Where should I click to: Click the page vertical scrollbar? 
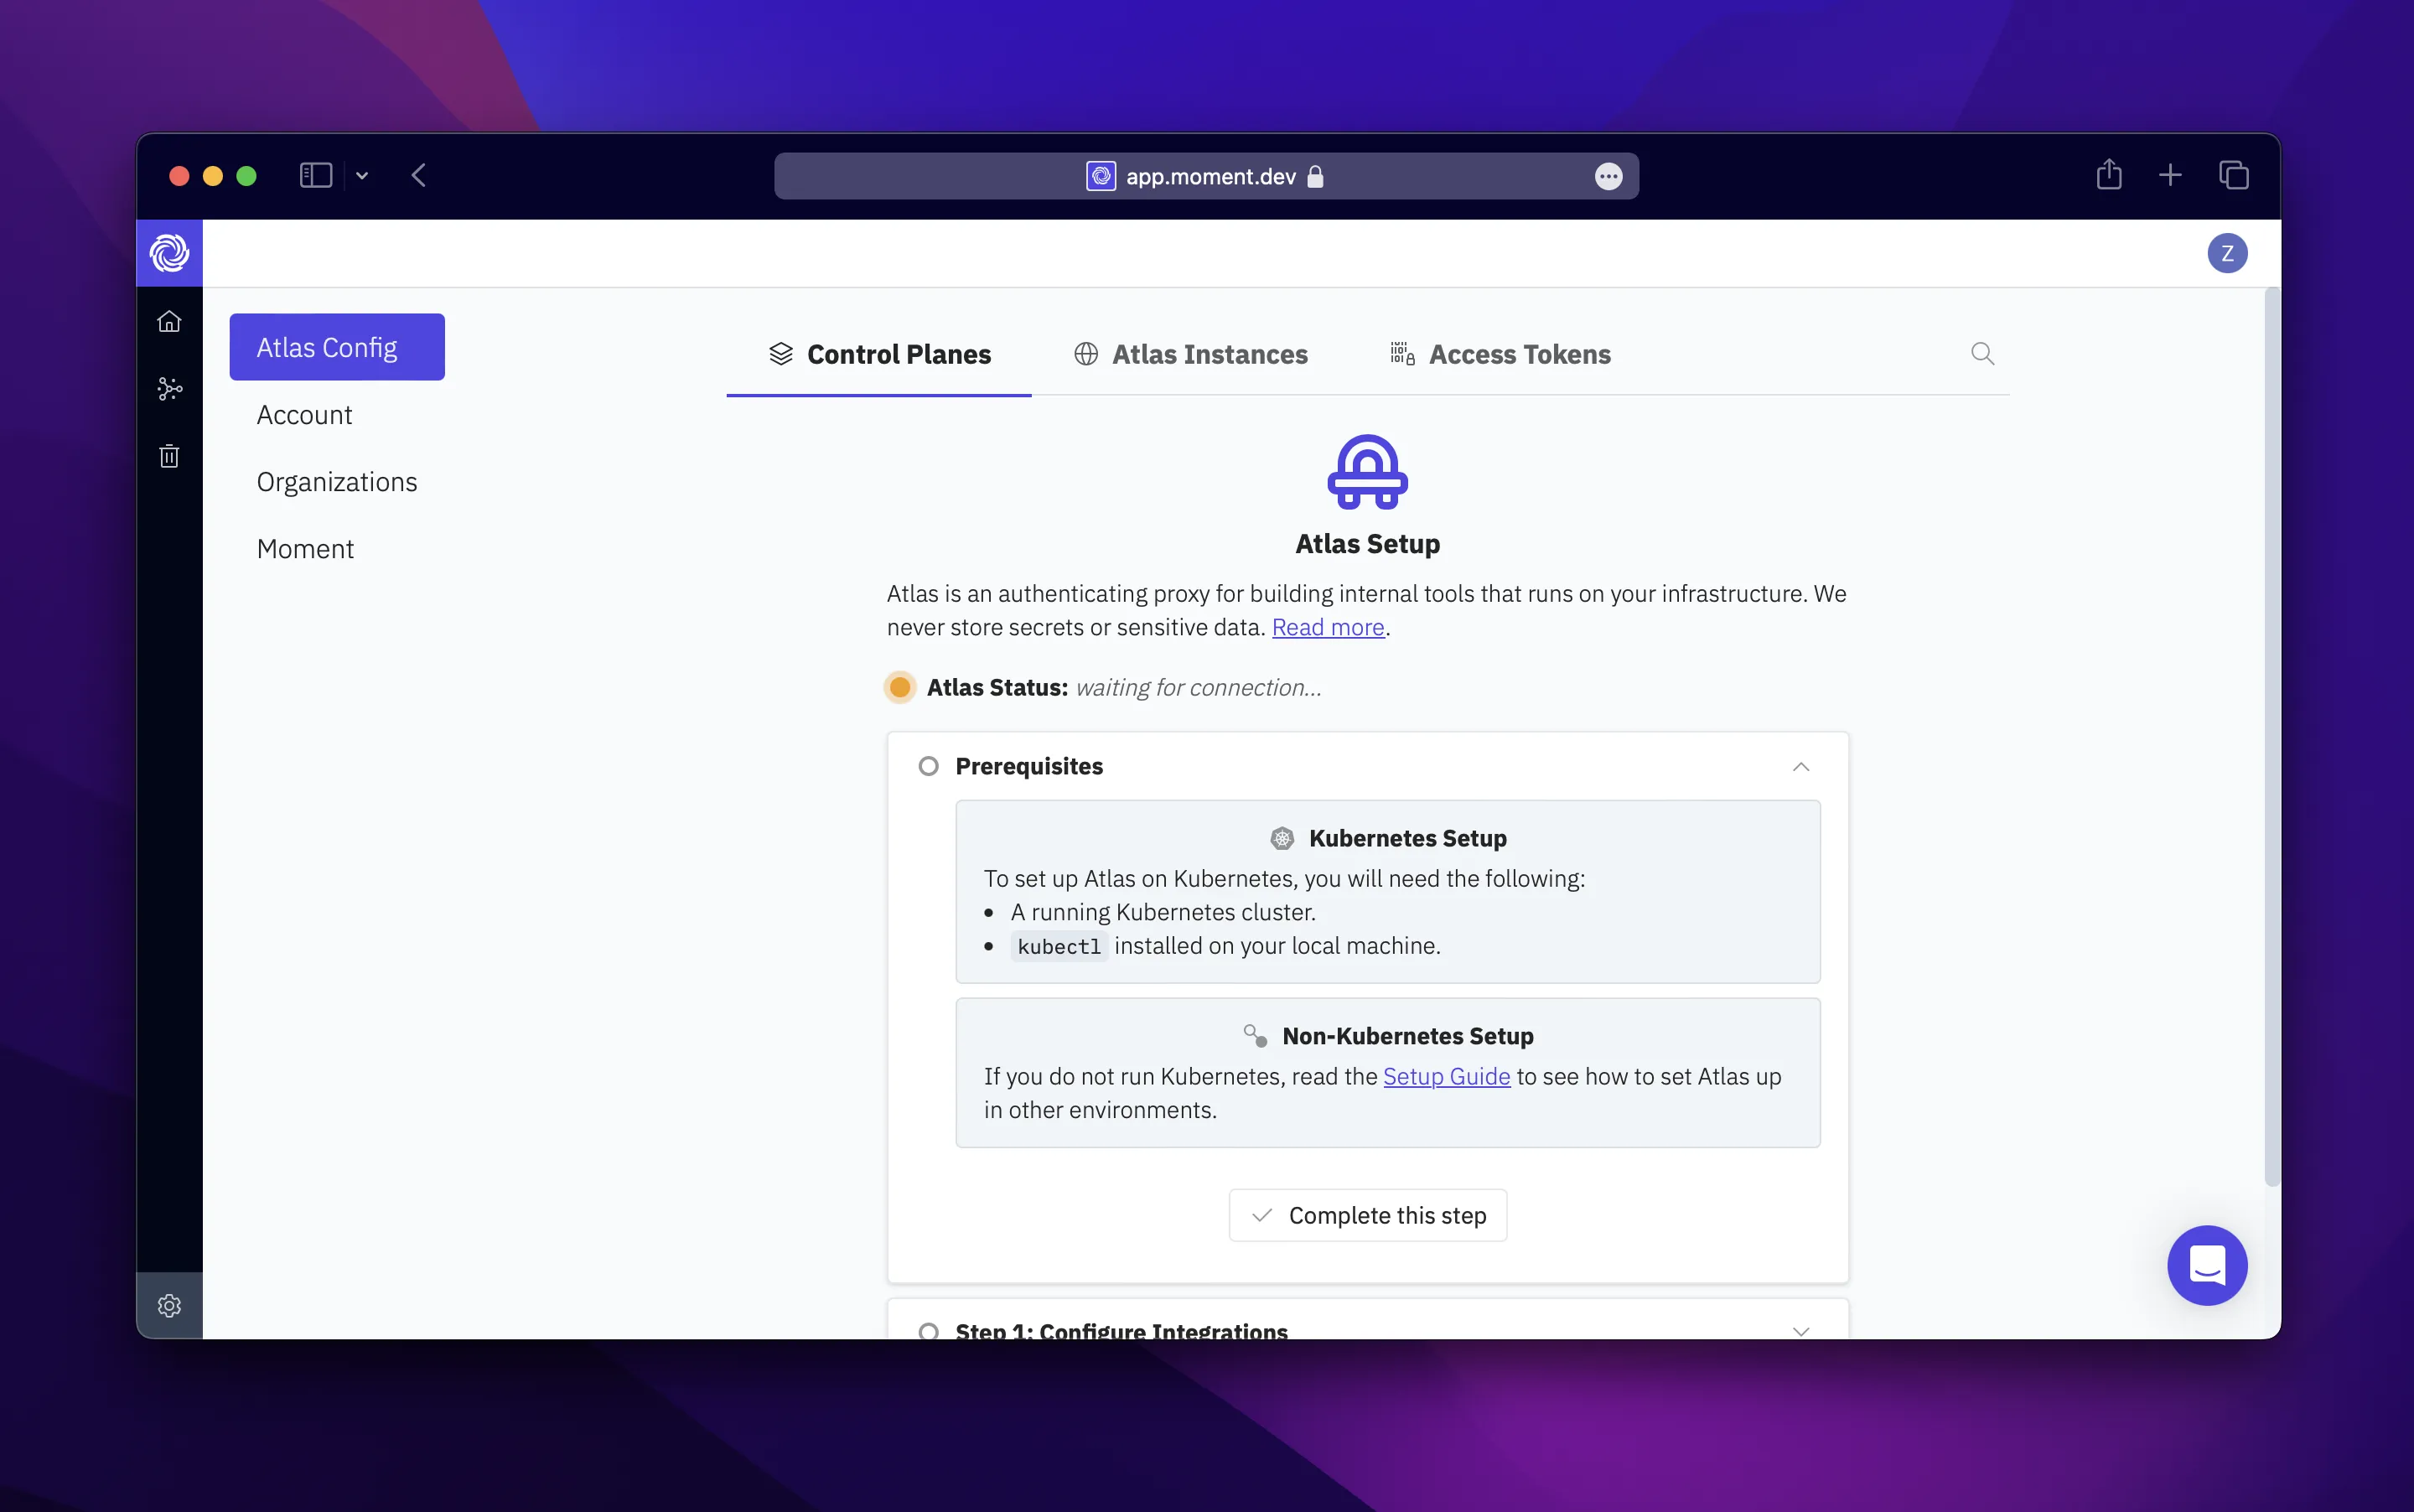[2272, 738]
